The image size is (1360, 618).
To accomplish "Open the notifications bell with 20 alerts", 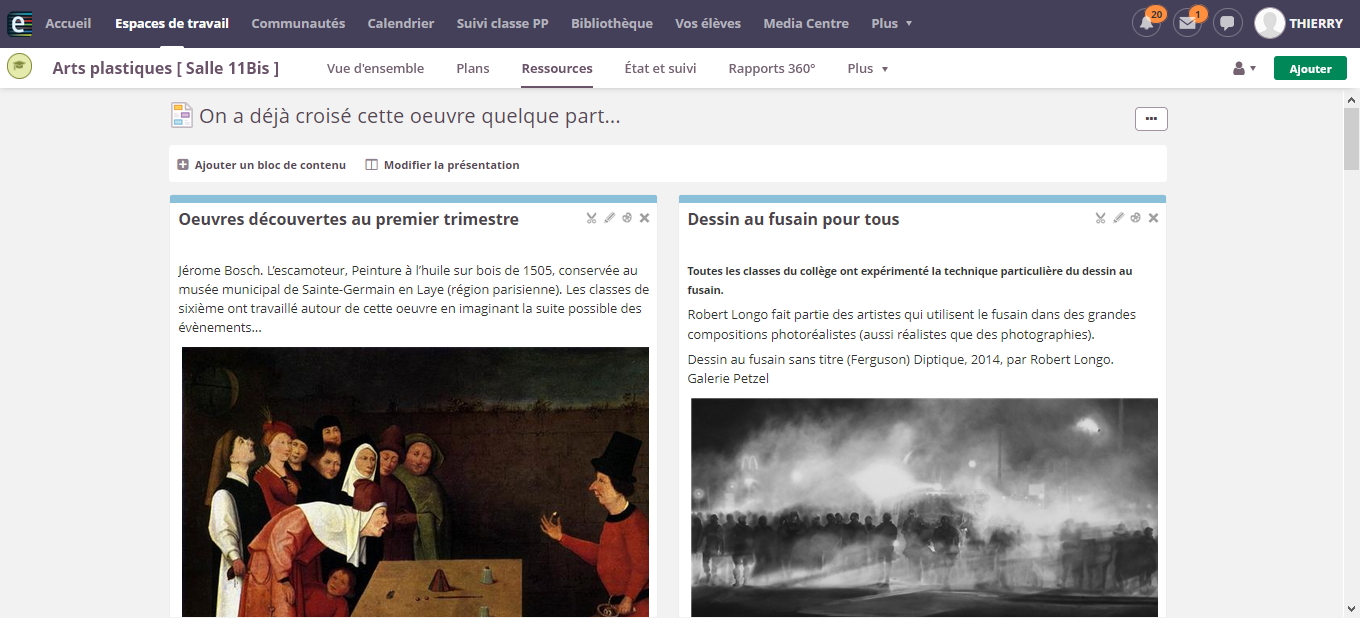I will pyautogui.click(x=1147, y=23).
